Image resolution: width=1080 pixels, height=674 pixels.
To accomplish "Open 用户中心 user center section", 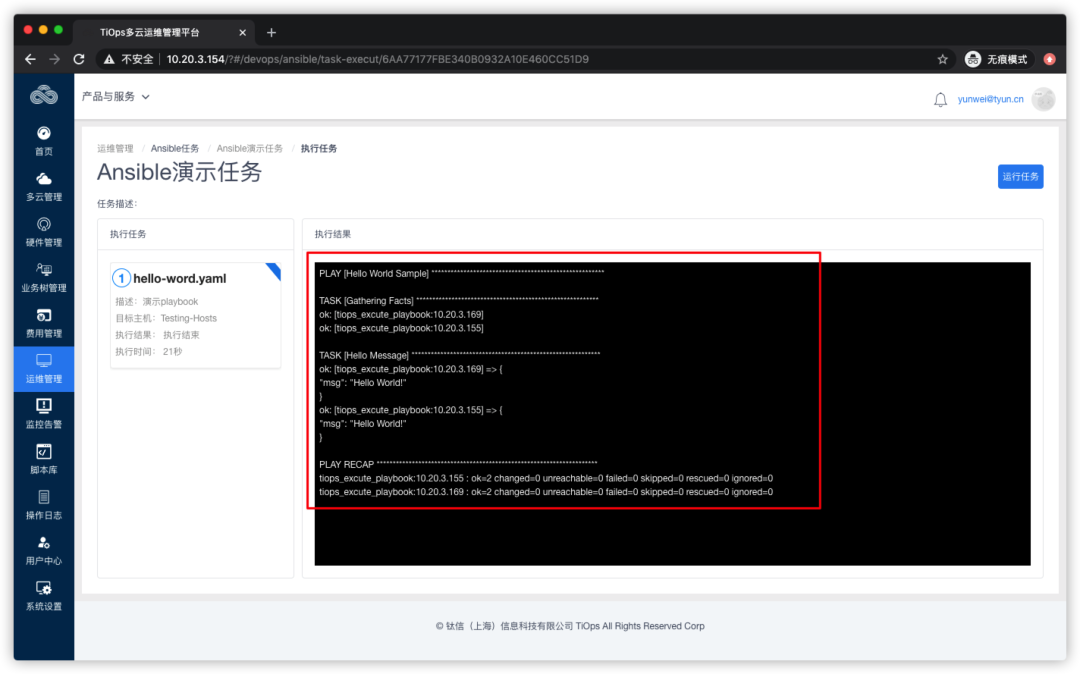I will [x=43, y=552].
